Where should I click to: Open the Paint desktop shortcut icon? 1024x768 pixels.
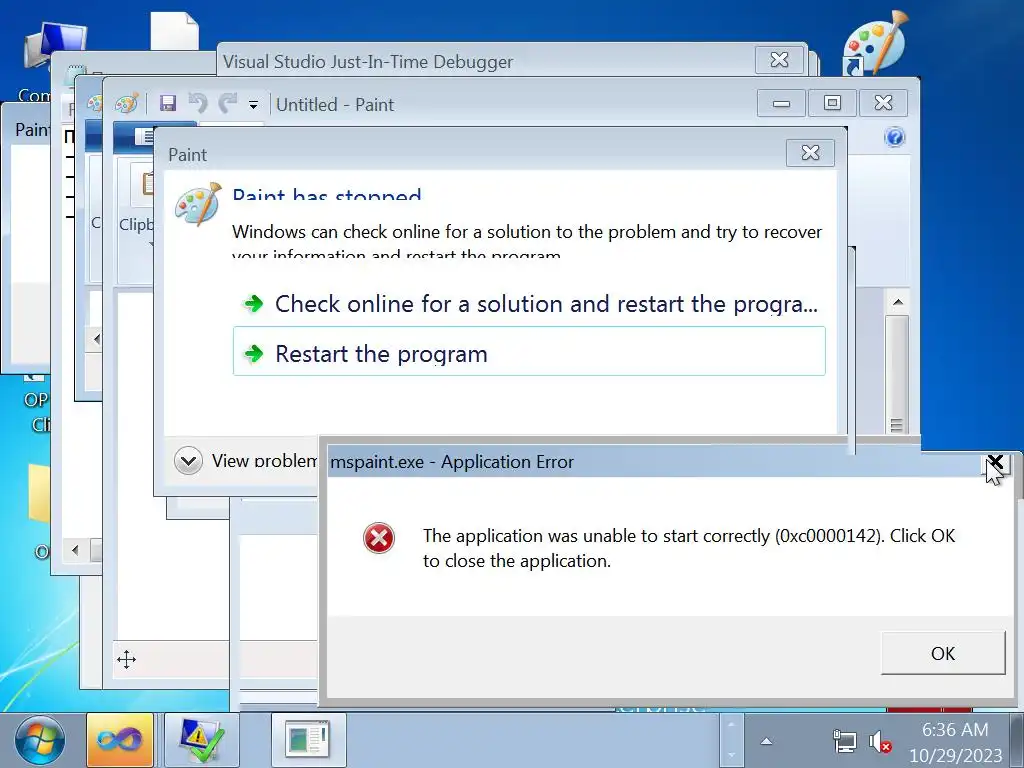(x=874, y=42)
